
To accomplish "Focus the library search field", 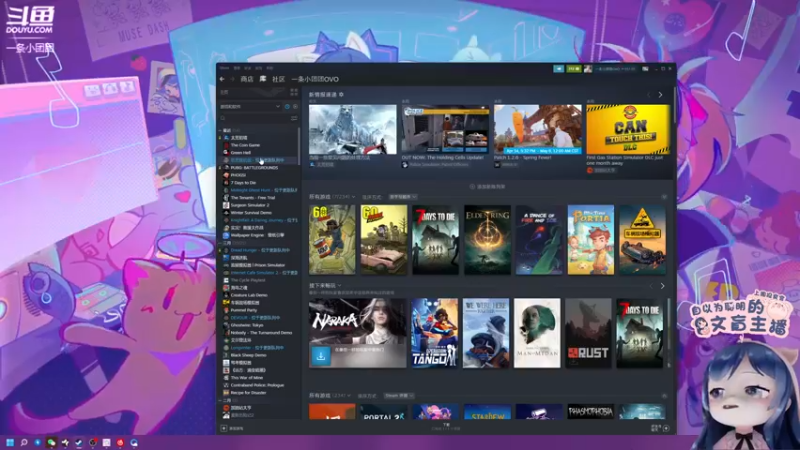I will point(254,118).
